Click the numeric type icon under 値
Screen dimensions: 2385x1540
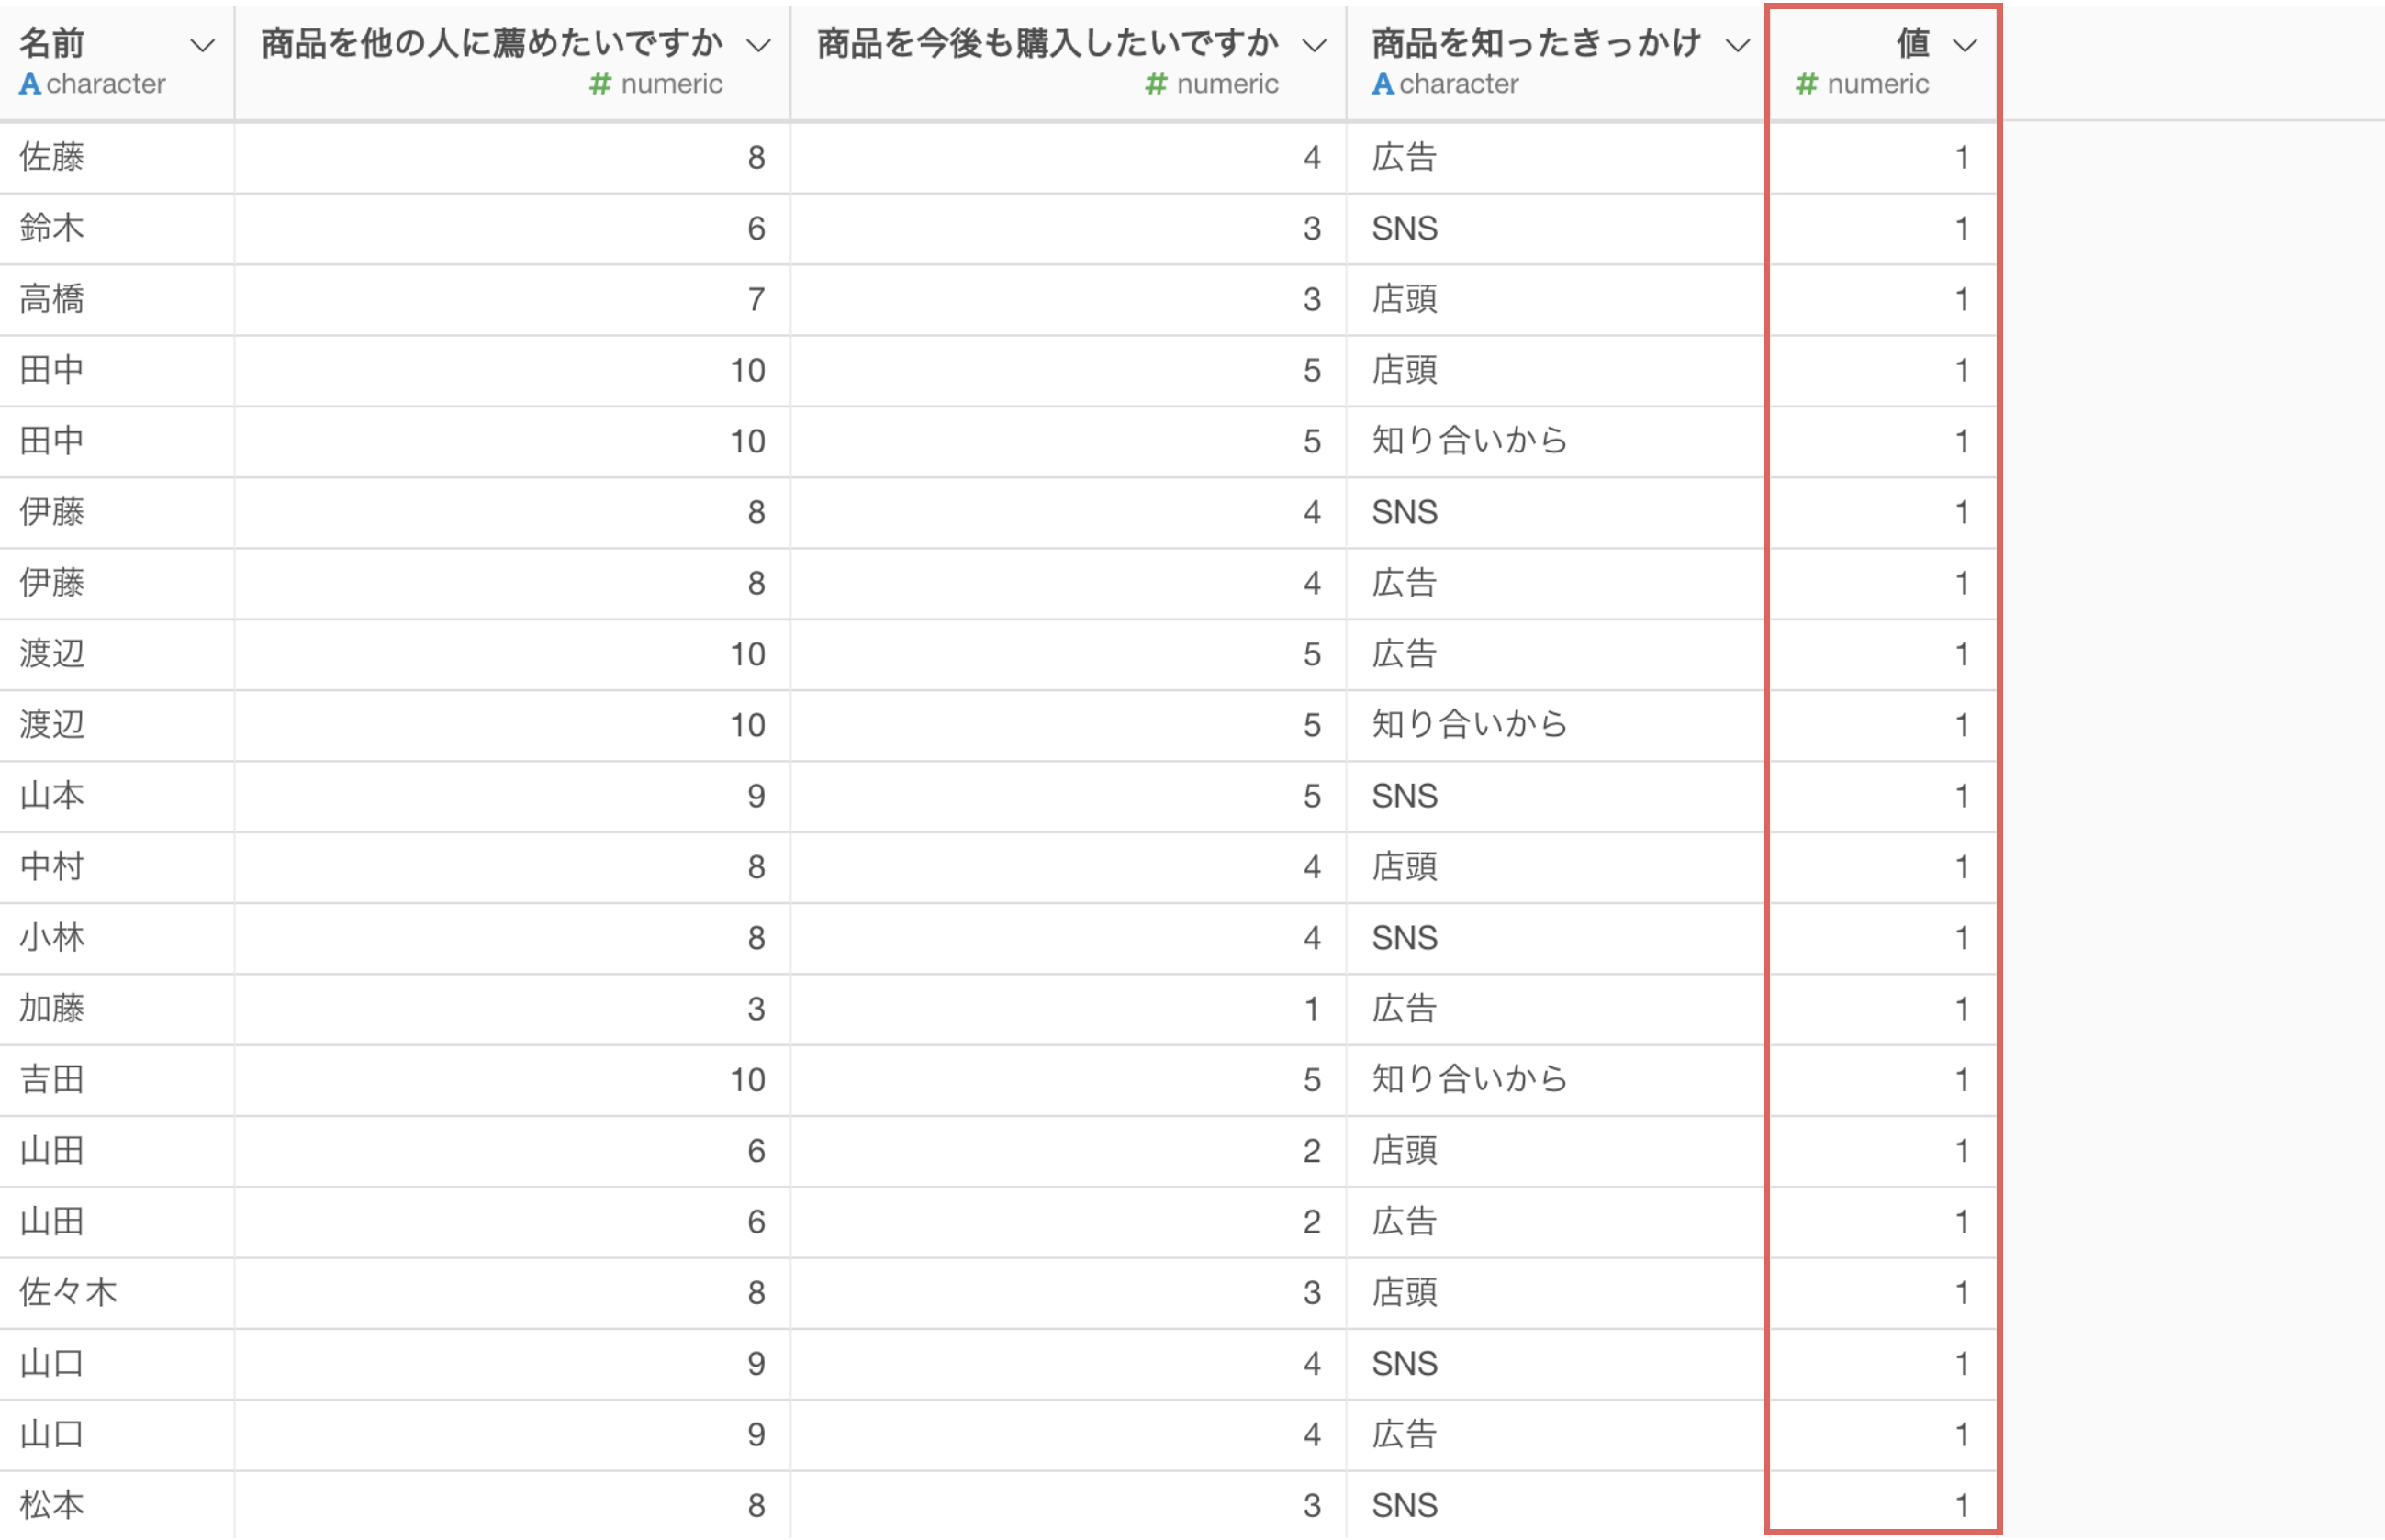pos(1806,84)
